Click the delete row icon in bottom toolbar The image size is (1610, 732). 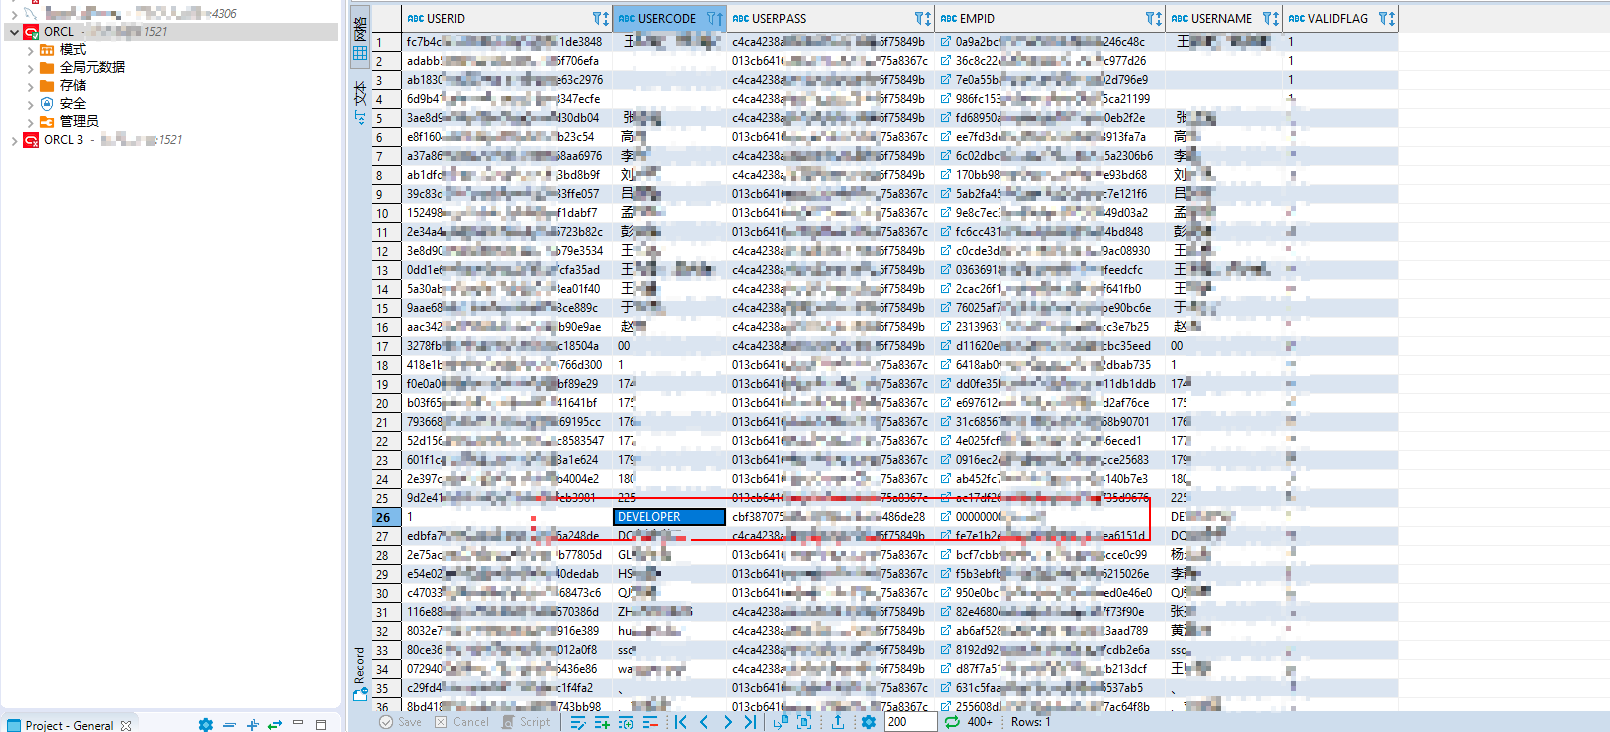(x=650, y=722)
